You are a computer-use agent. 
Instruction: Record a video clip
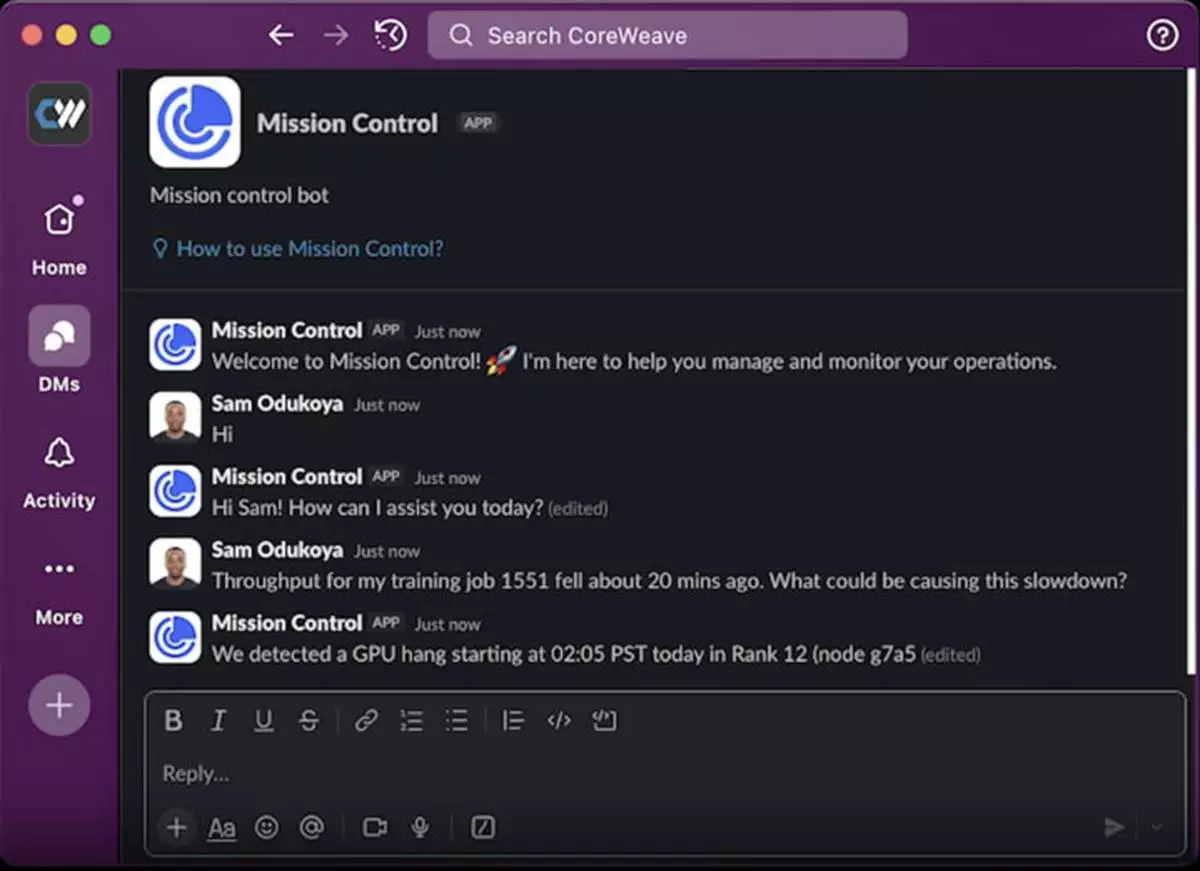375,827
